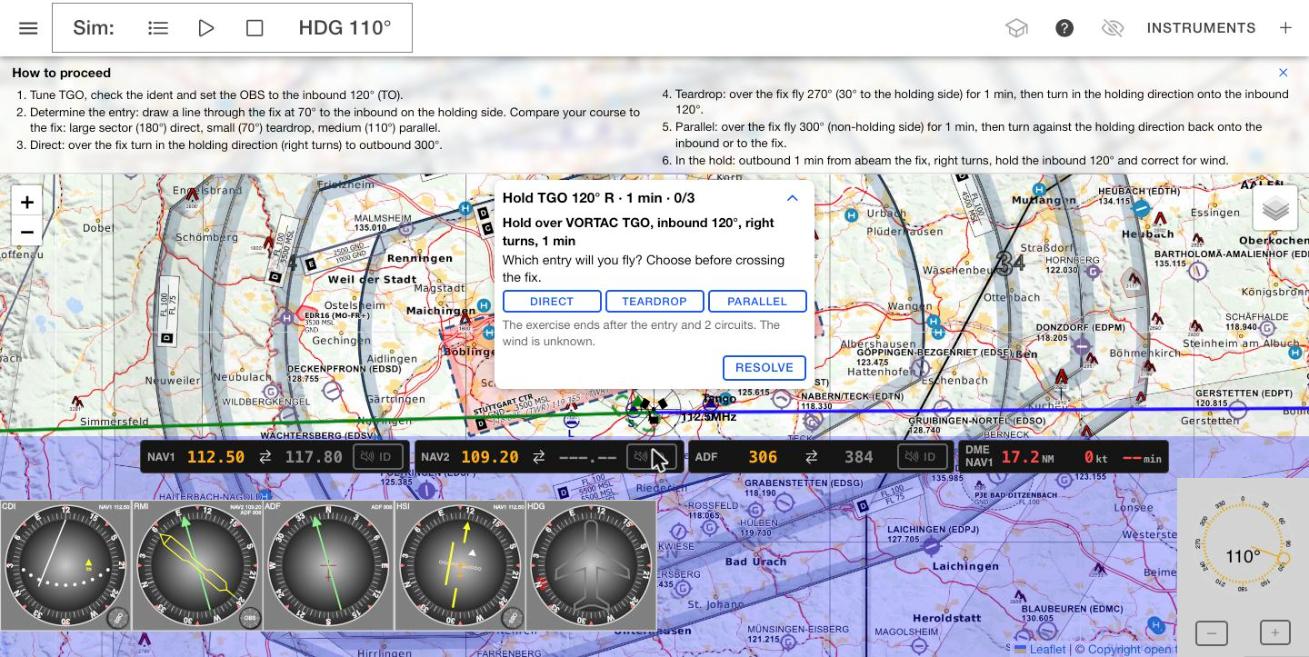Decrease heading with the minus stepper

pos(1212,633)
